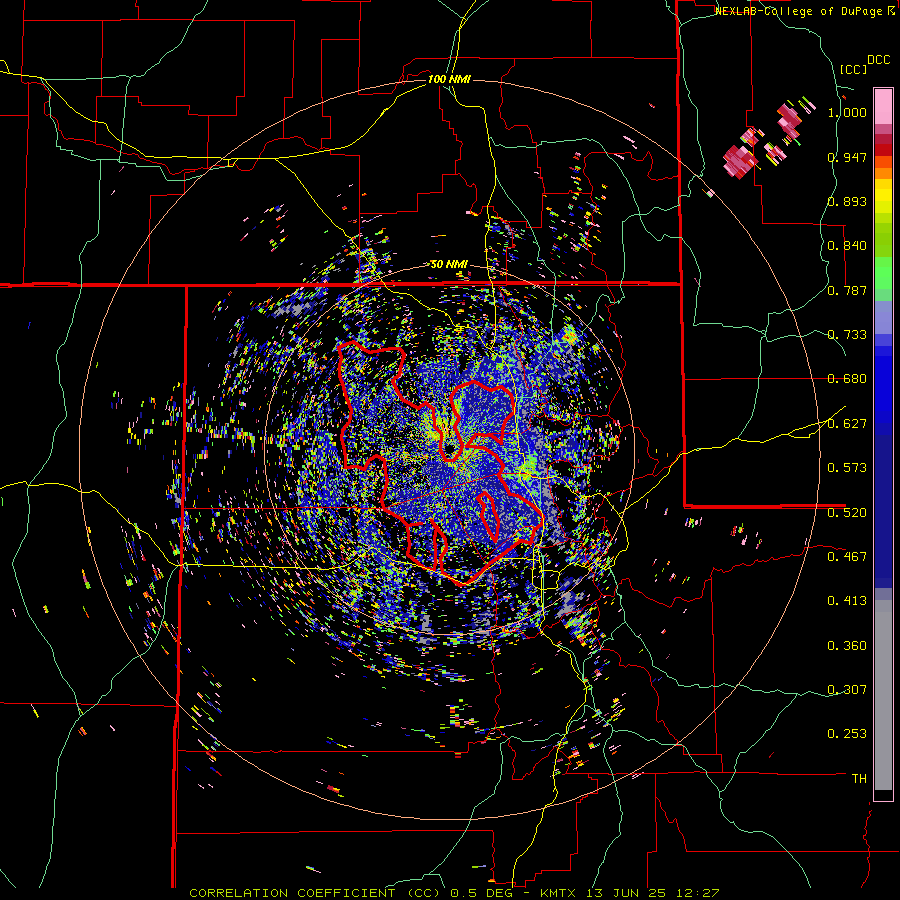This screenshot has width=900, height=900.
Task: Select the 0.253 legend value
Action: pos(847,734)
